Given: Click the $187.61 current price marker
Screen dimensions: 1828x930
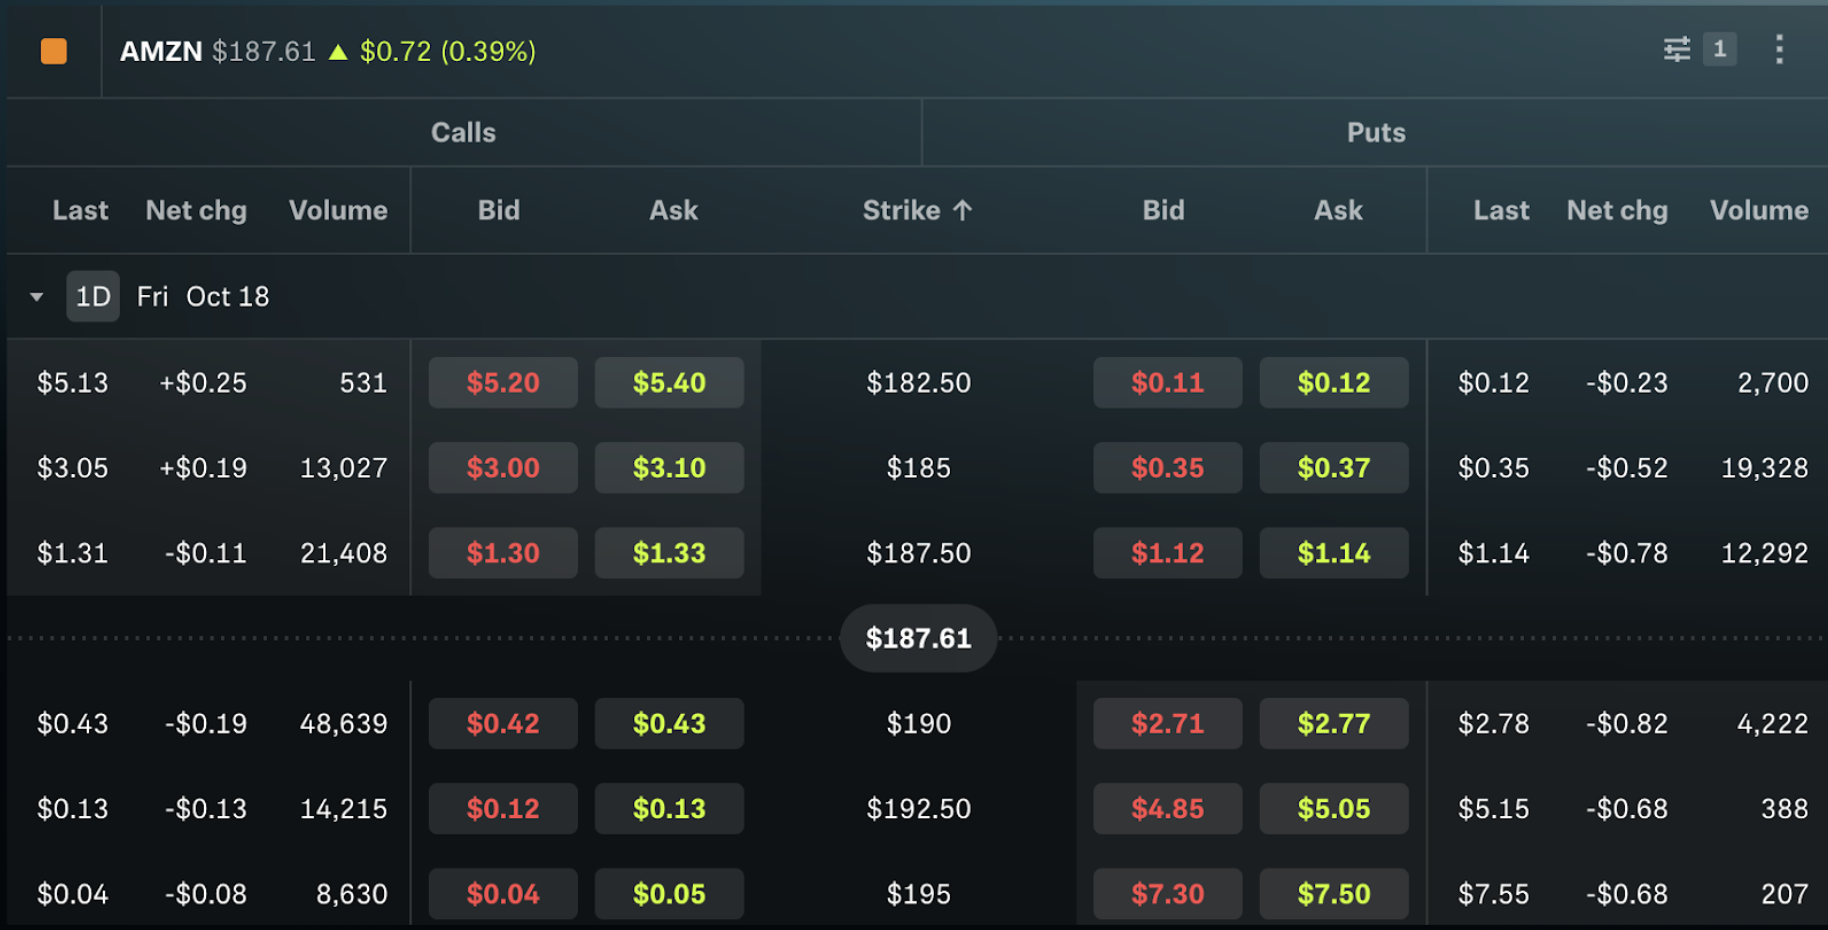Looking at the screenshot, I should [918, 638].
